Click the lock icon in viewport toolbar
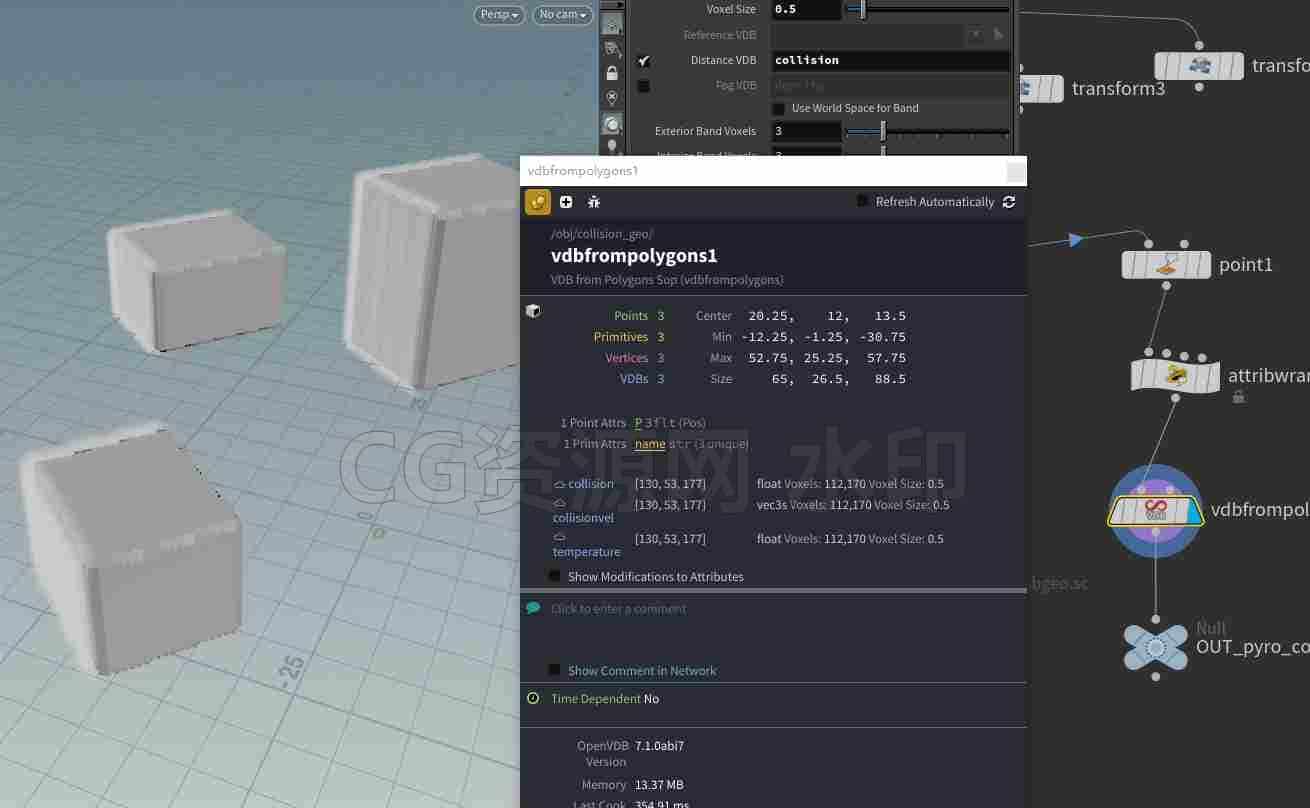Viewport: 1310px width, 808px height. [x=612, y=73]
